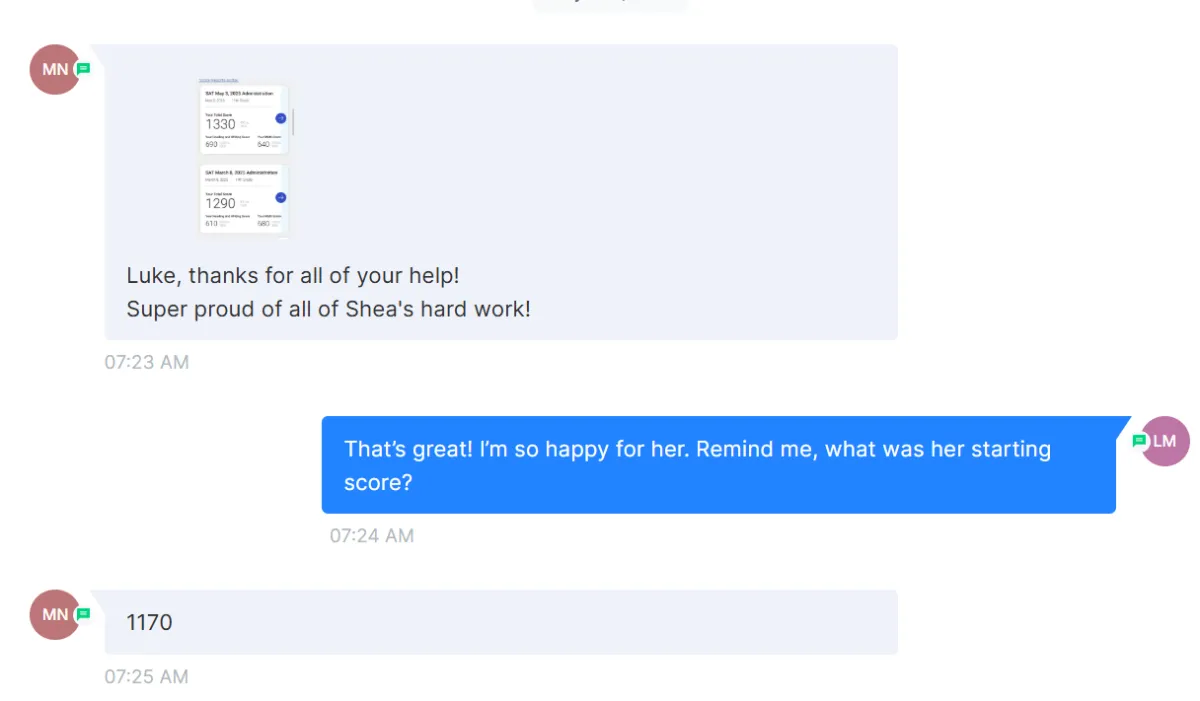This screenshot has width=1200, height=701.
Task: Click green chat badge beside LM avatar
Action: click(1139, 441)
